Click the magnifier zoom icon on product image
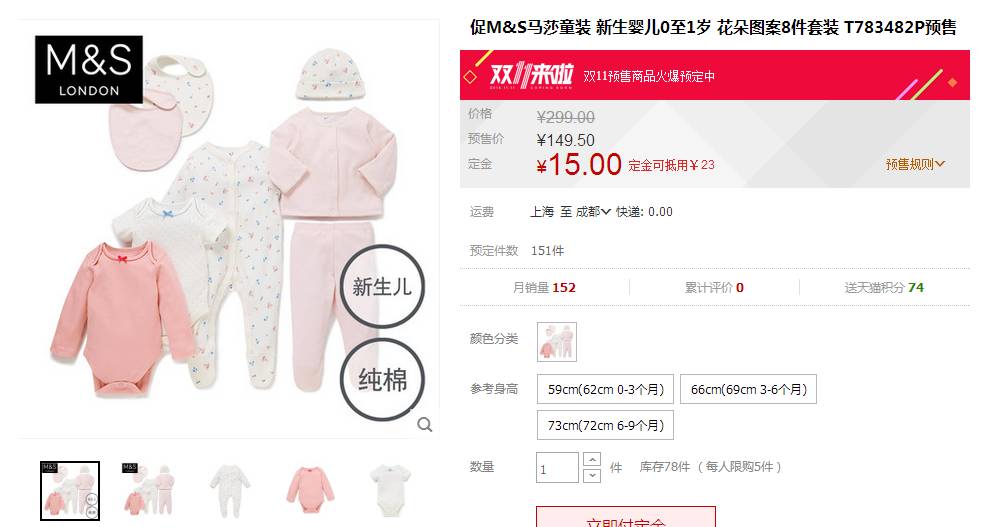The width and height of the screenshot is (987, 527). (x=425, y=424)
